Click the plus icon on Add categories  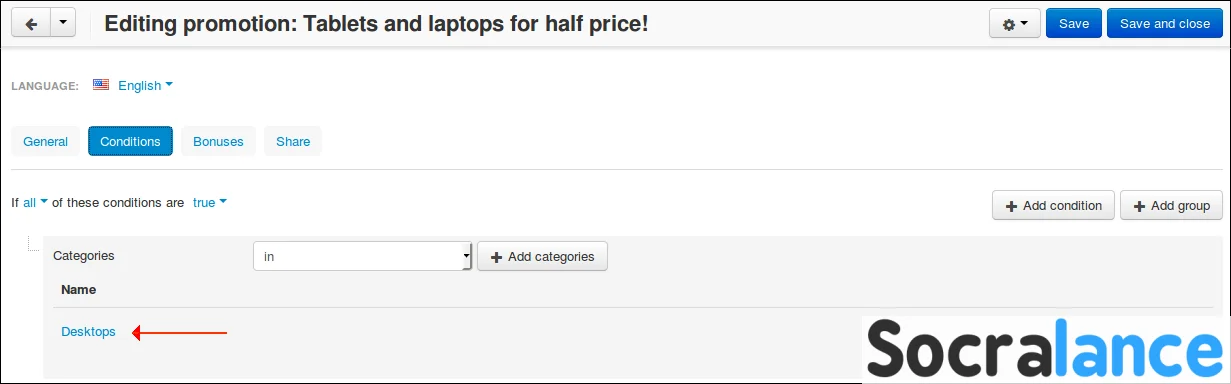point(497,257)
